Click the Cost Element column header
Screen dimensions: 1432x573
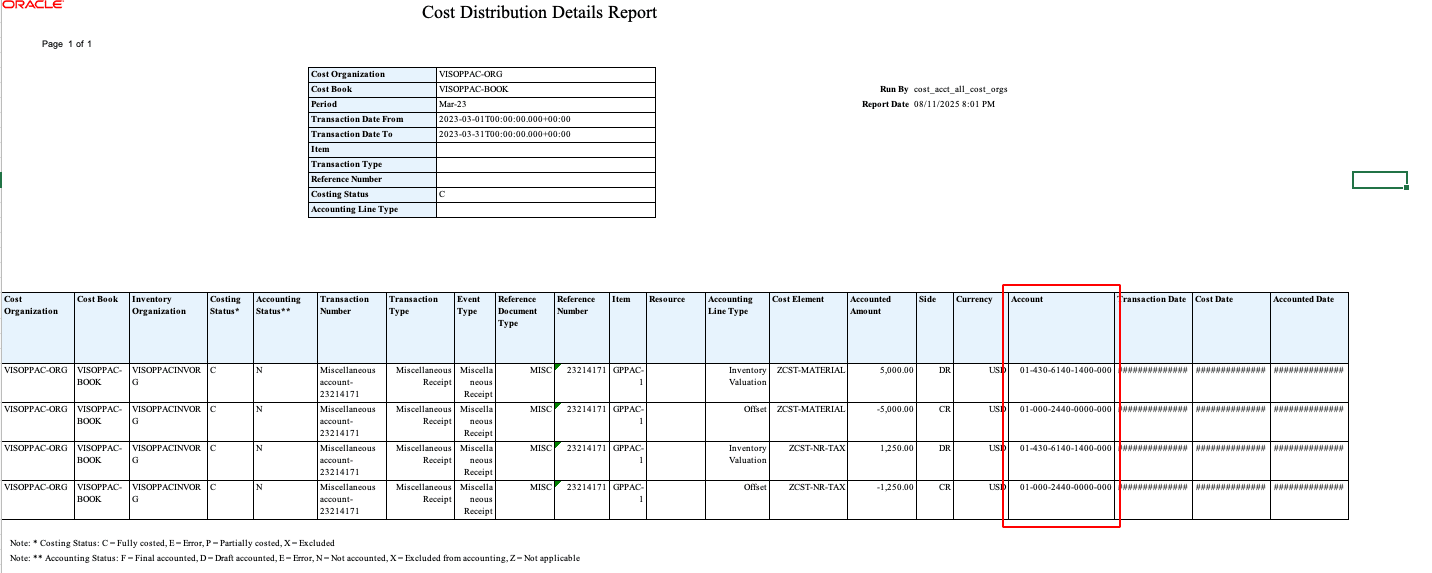[808, 327]
